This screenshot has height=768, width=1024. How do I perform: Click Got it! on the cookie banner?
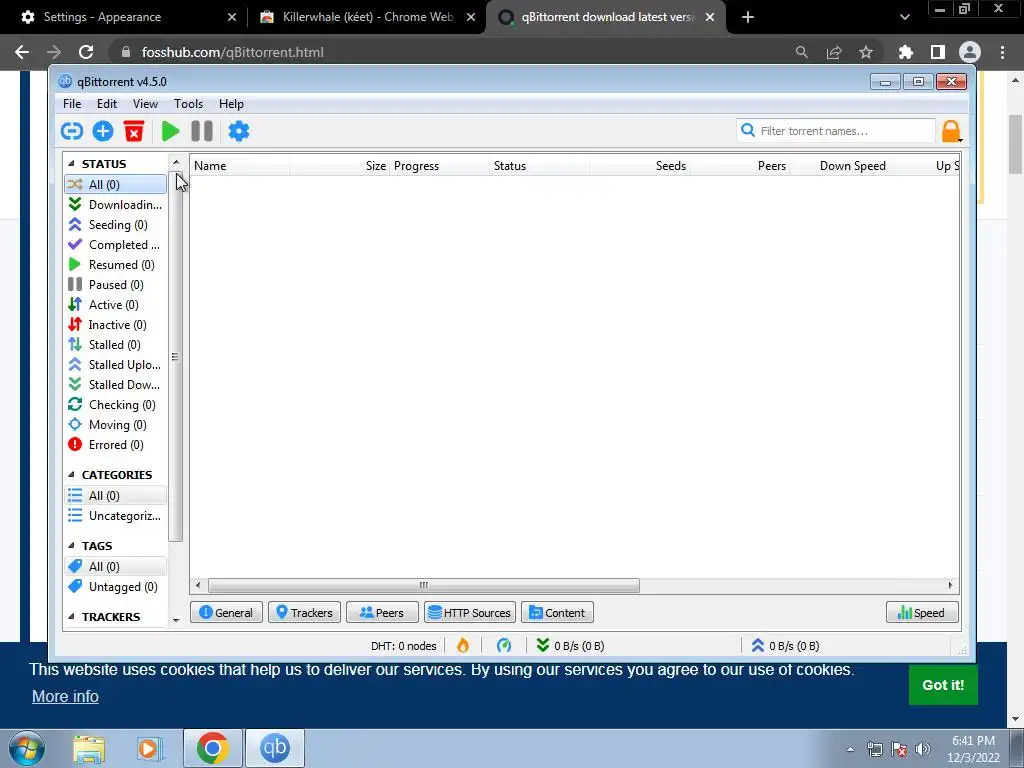pos(943,684)
